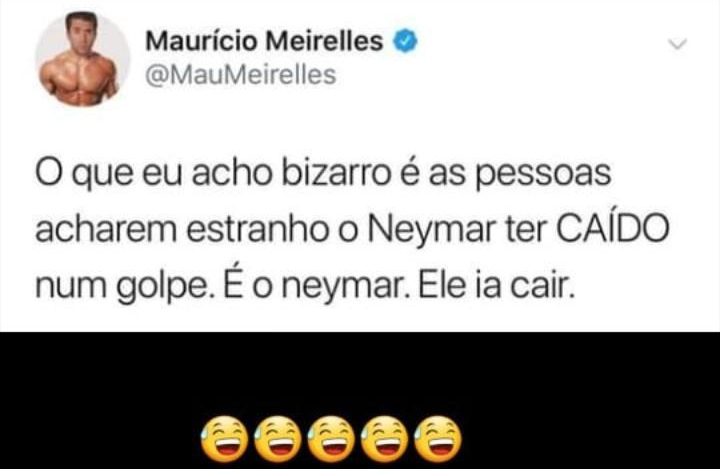Click the word estranho
Viewport: 720px width, 469px height.
(x=258, y=230)
